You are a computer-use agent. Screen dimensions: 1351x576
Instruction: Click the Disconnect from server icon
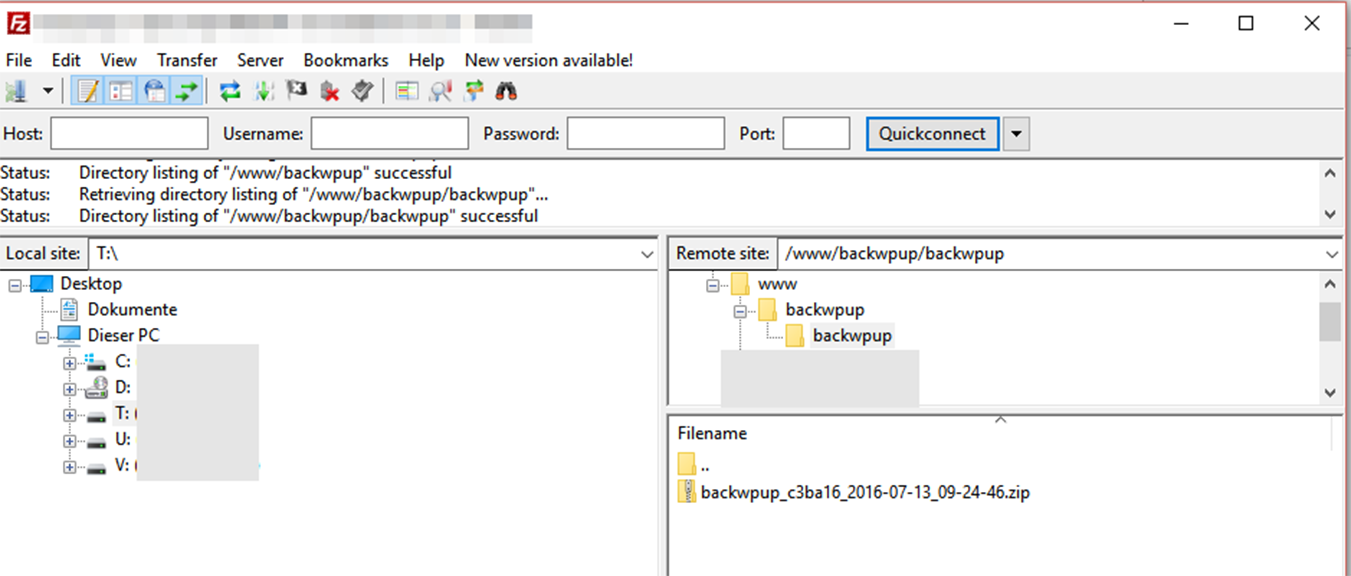pyautogui.click(x=329, y=91)
